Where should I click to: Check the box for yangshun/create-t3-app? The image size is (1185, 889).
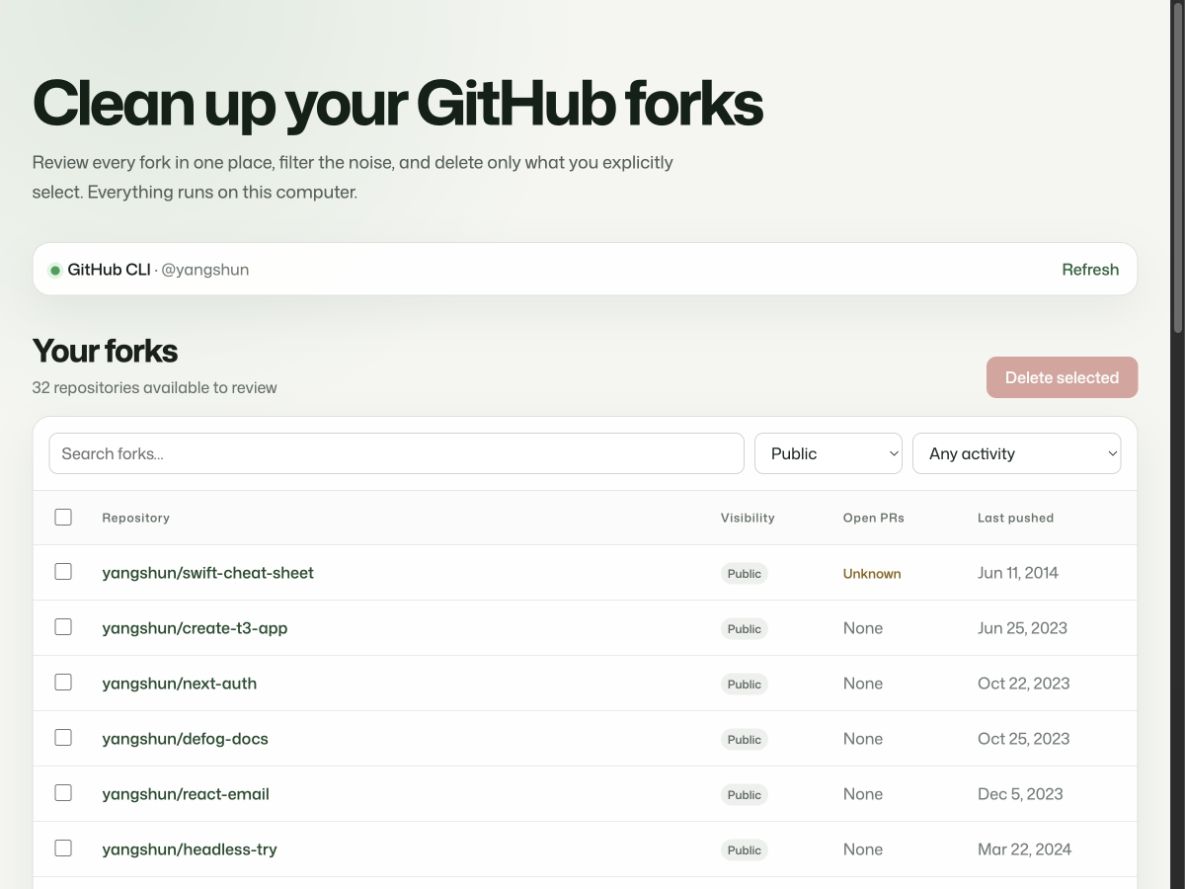[63, 627]
